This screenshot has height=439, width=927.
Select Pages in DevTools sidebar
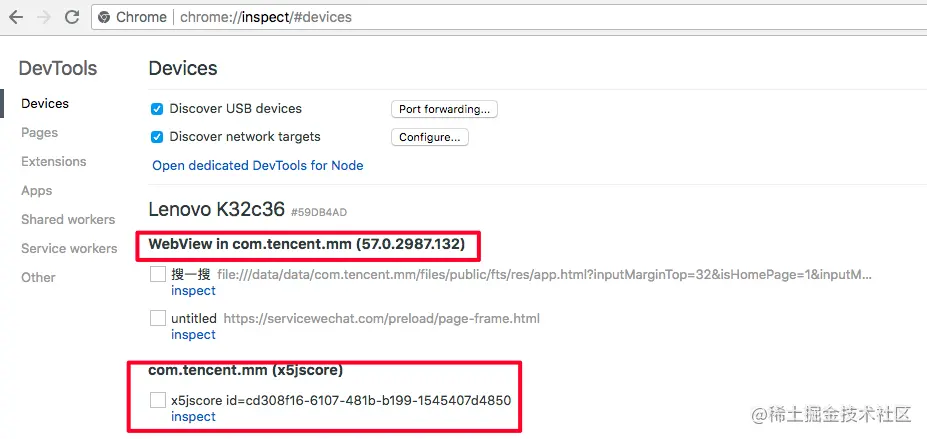40,133
